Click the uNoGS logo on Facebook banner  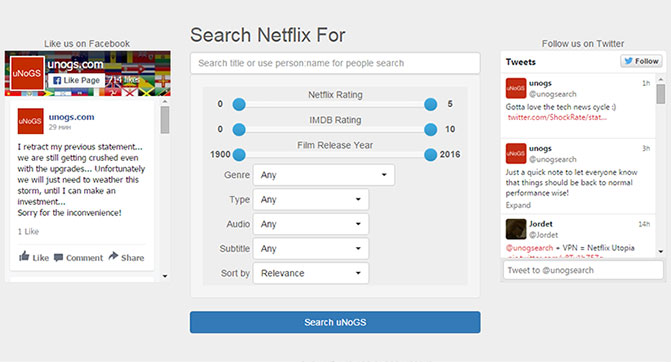click(27, 73)
